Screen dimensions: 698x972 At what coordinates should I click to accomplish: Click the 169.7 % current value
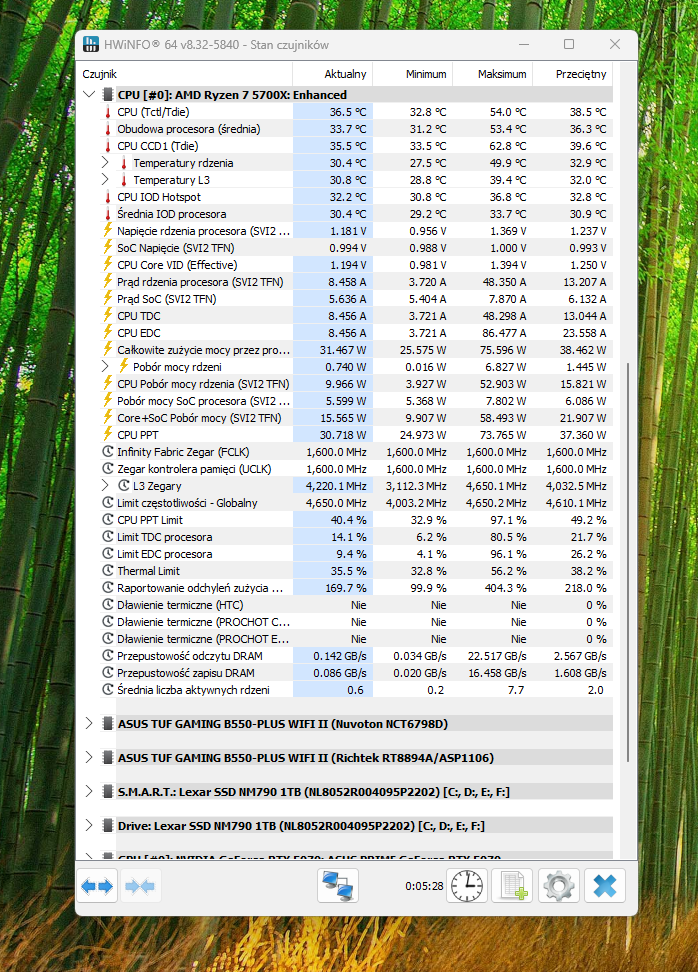[x=346, y=588]
